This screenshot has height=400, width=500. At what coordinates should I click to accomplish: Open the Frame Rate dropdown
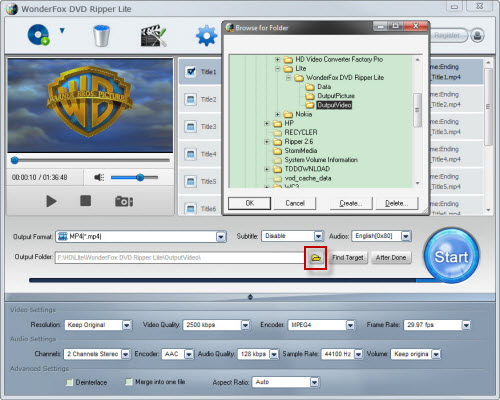pos(466,325)
